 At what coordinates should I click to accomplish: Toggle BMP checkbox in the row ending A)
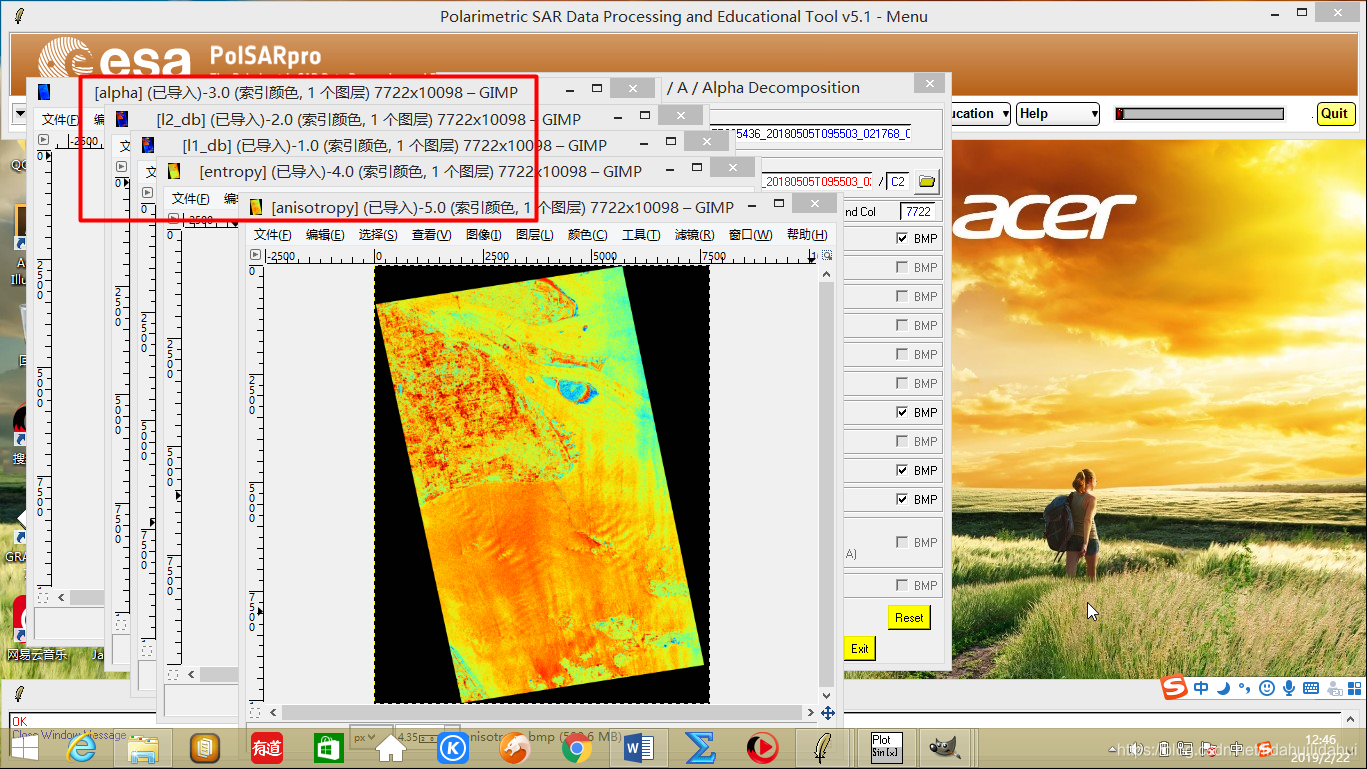(902, 542)
